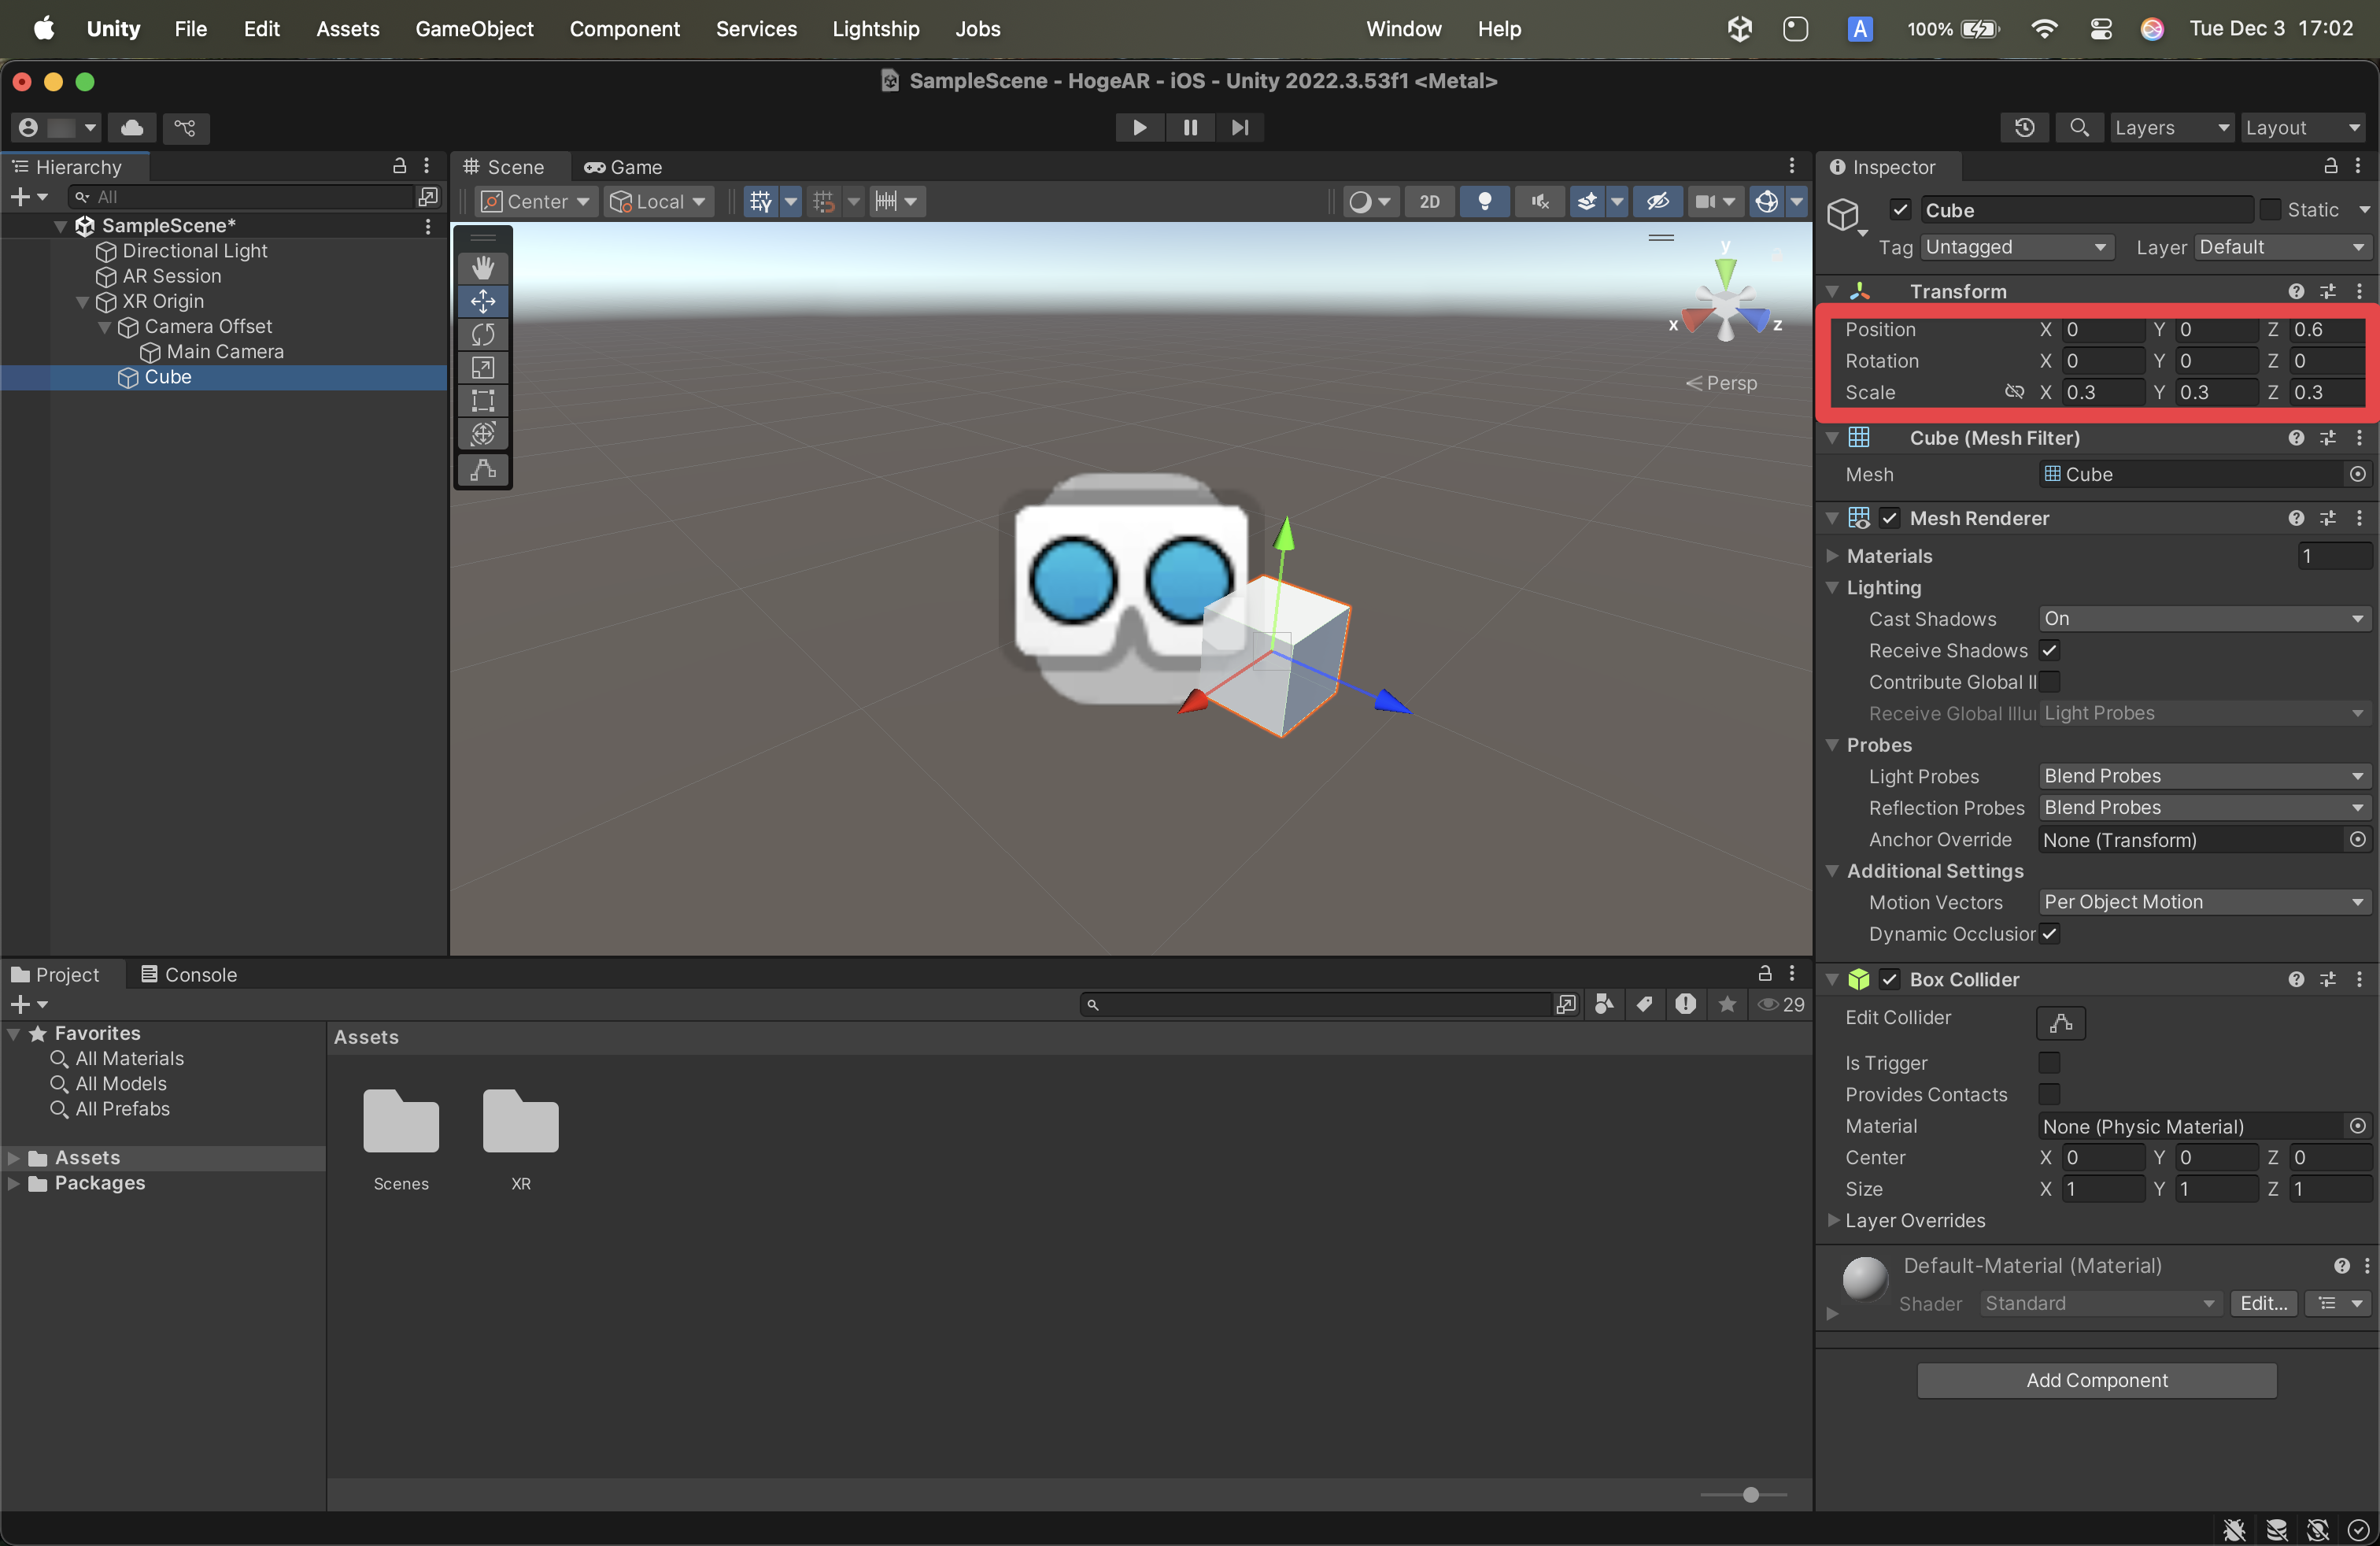The height and width of the screenshot is (1546, 2380).
Task: Enable the Static checkbox
Action: (x=2270, y=210)
